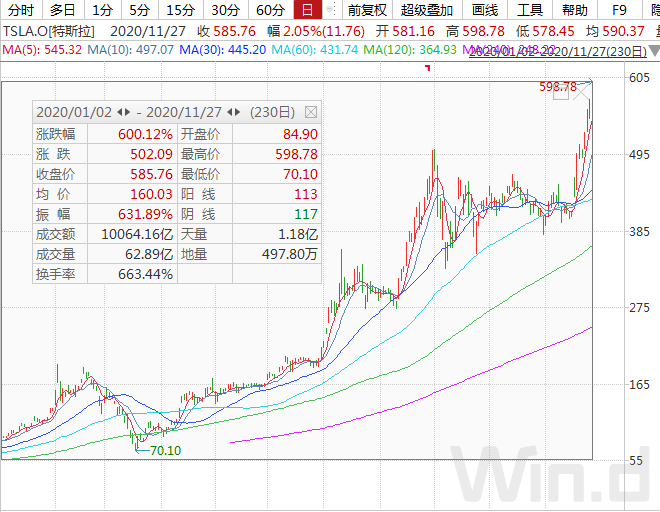Image resolution: width=660 pixels, height=512 pixels.
Task: Click the X icon at the chart's top-right corner
Action: point(582,91)
